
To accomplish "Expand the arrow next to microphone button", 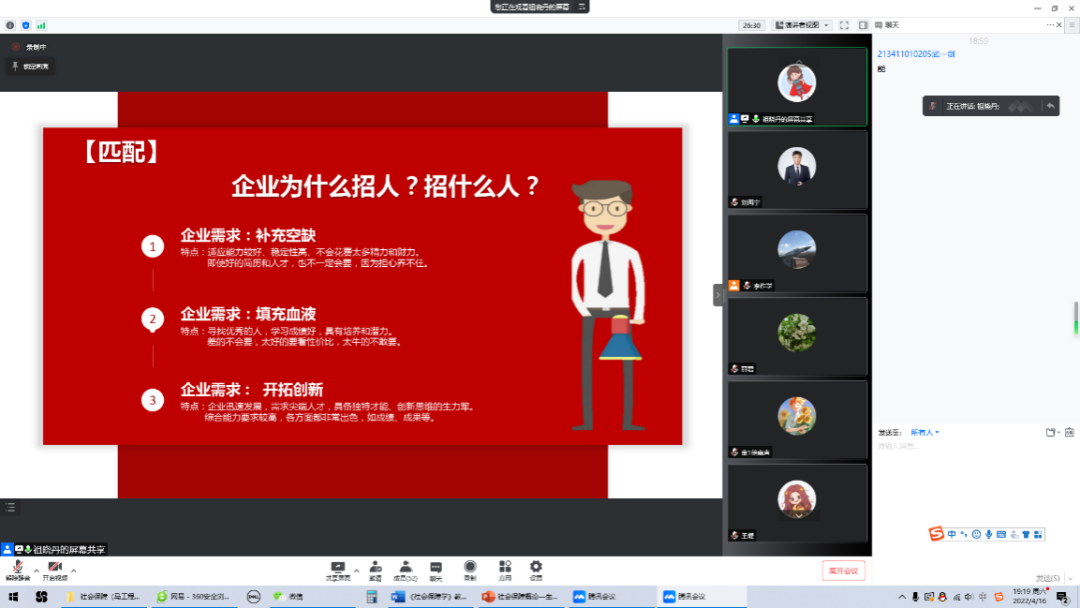I will 35,570.
